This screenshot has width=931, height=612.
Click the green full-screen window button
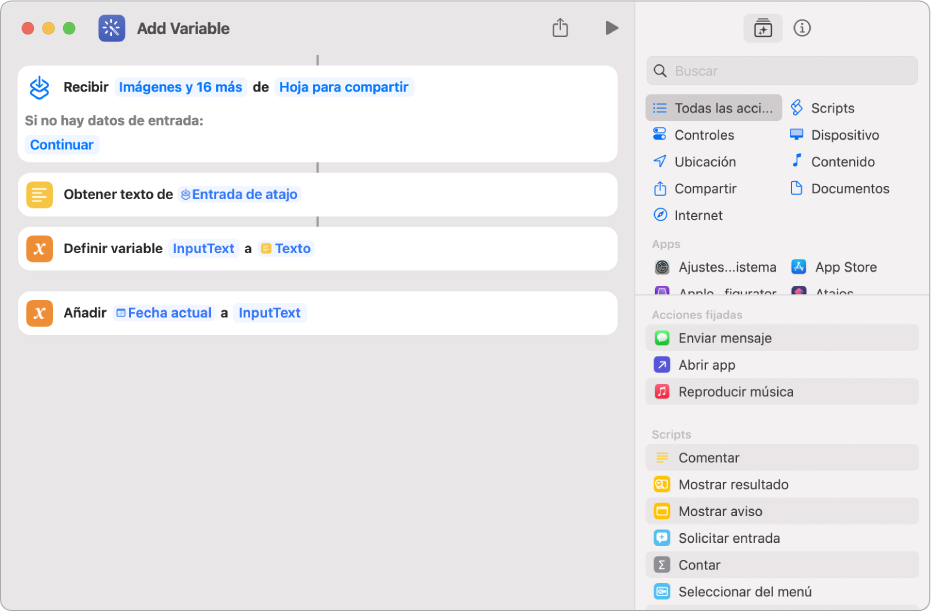coord(69,28)
